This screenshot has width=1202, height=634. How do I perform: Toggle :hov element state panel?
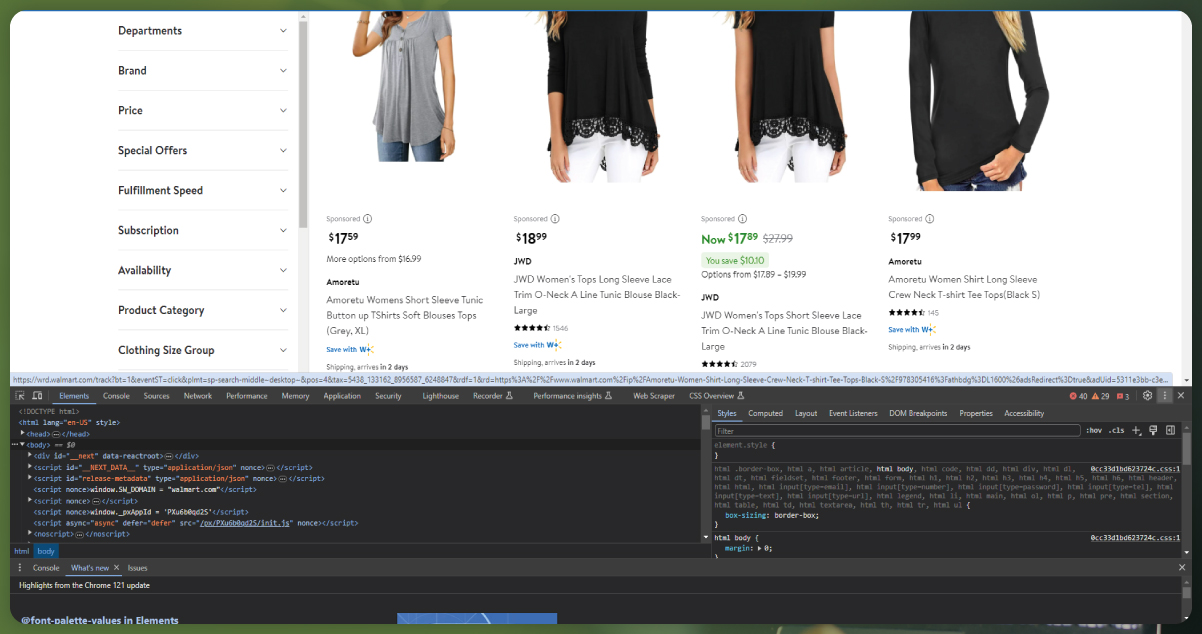point(1095,431)
